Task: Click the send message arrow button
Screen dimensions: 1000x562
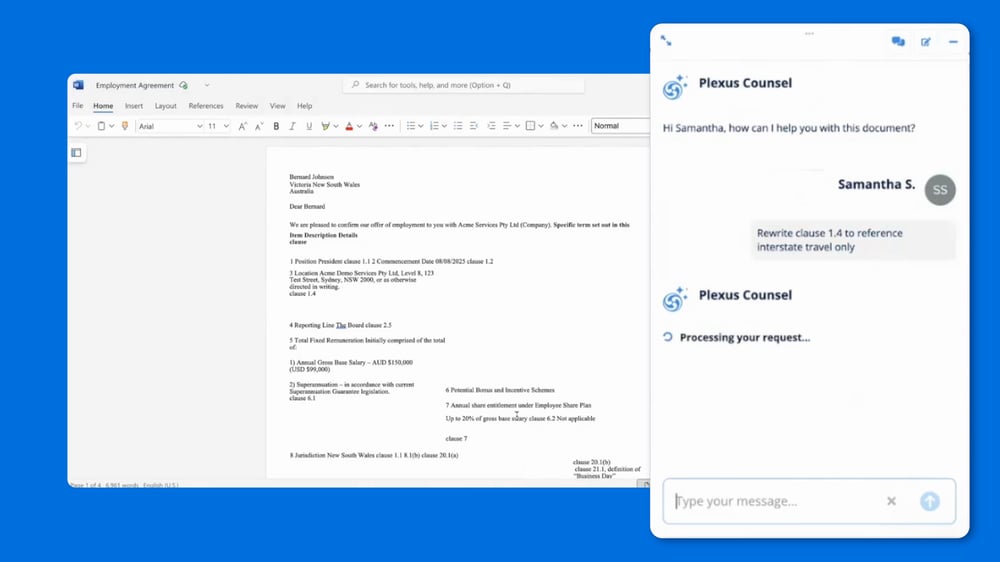Action: coord(930,501)
